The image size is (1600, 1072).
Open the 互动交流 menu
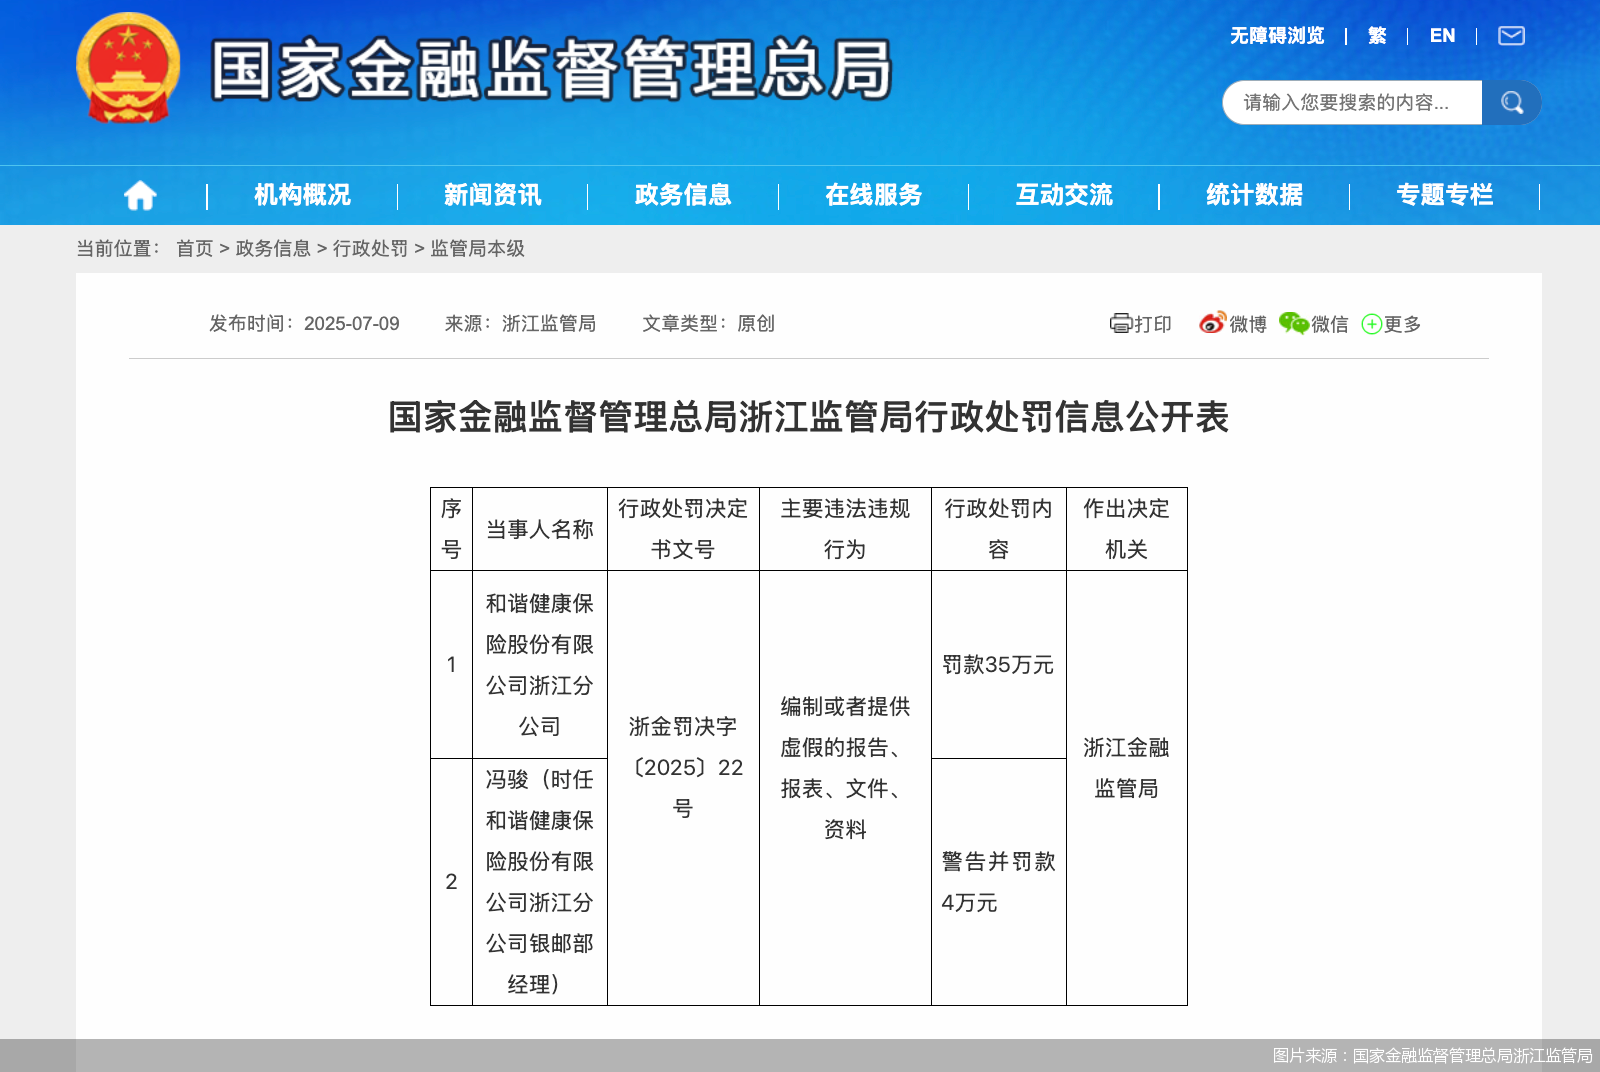tap(1064, 195)
